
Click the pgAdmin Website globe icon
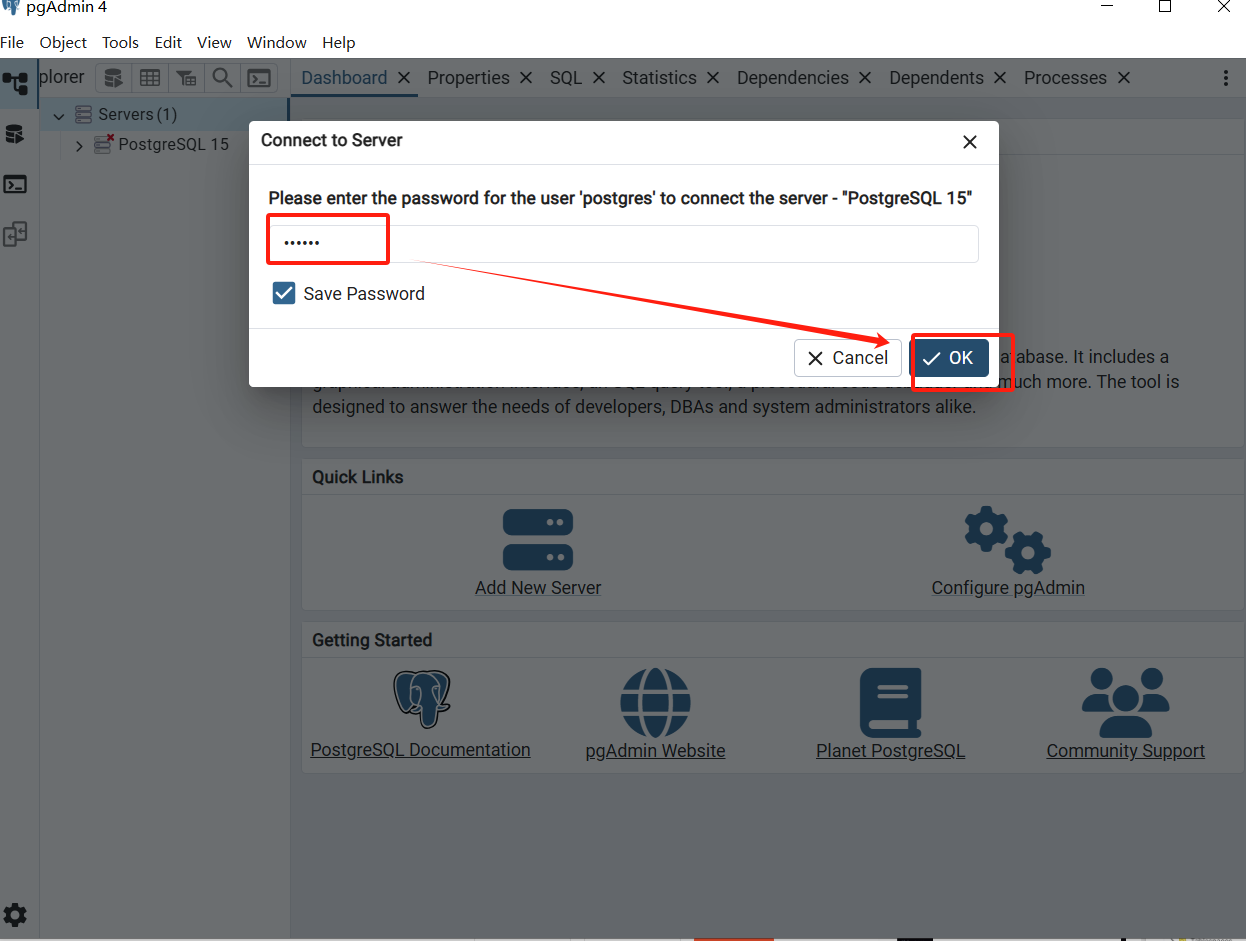coord(655,703)
